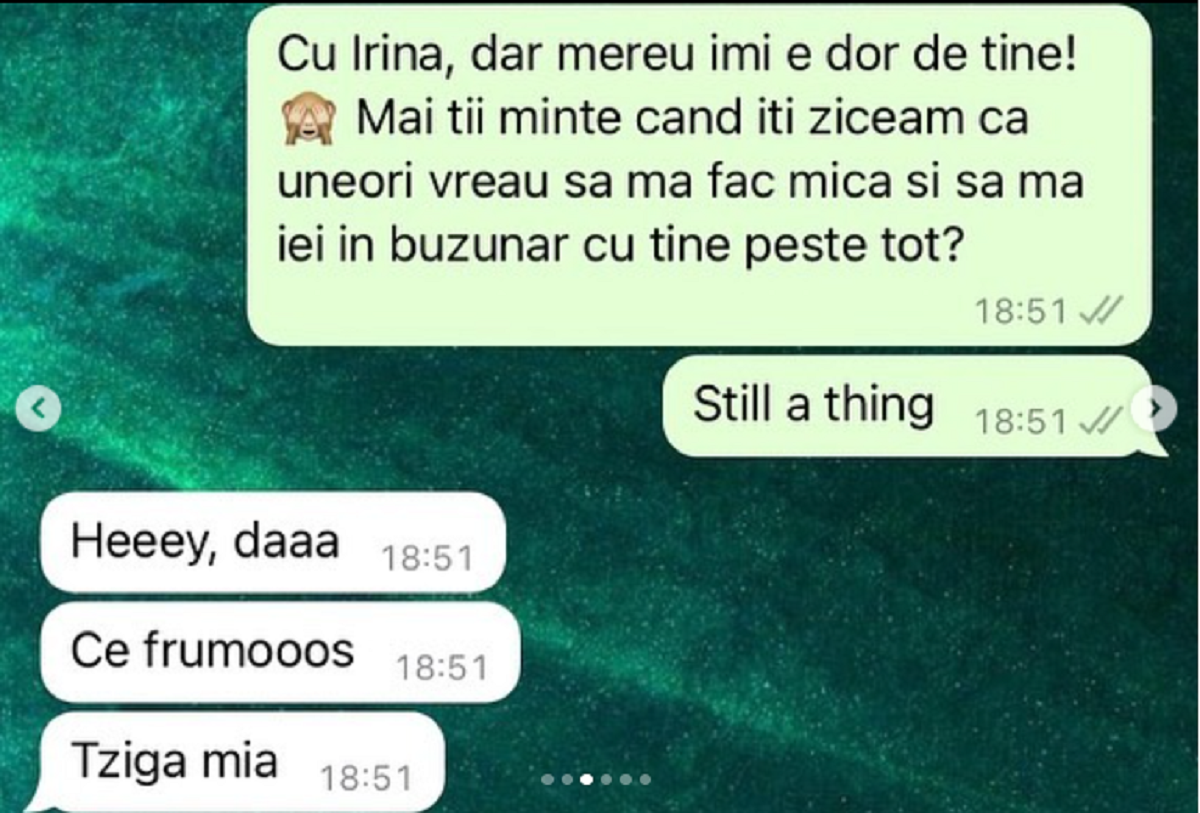The image size is (1200, 813).
Task: Select the "Ce frumooos" message bubble
Action: click(279, 652)
